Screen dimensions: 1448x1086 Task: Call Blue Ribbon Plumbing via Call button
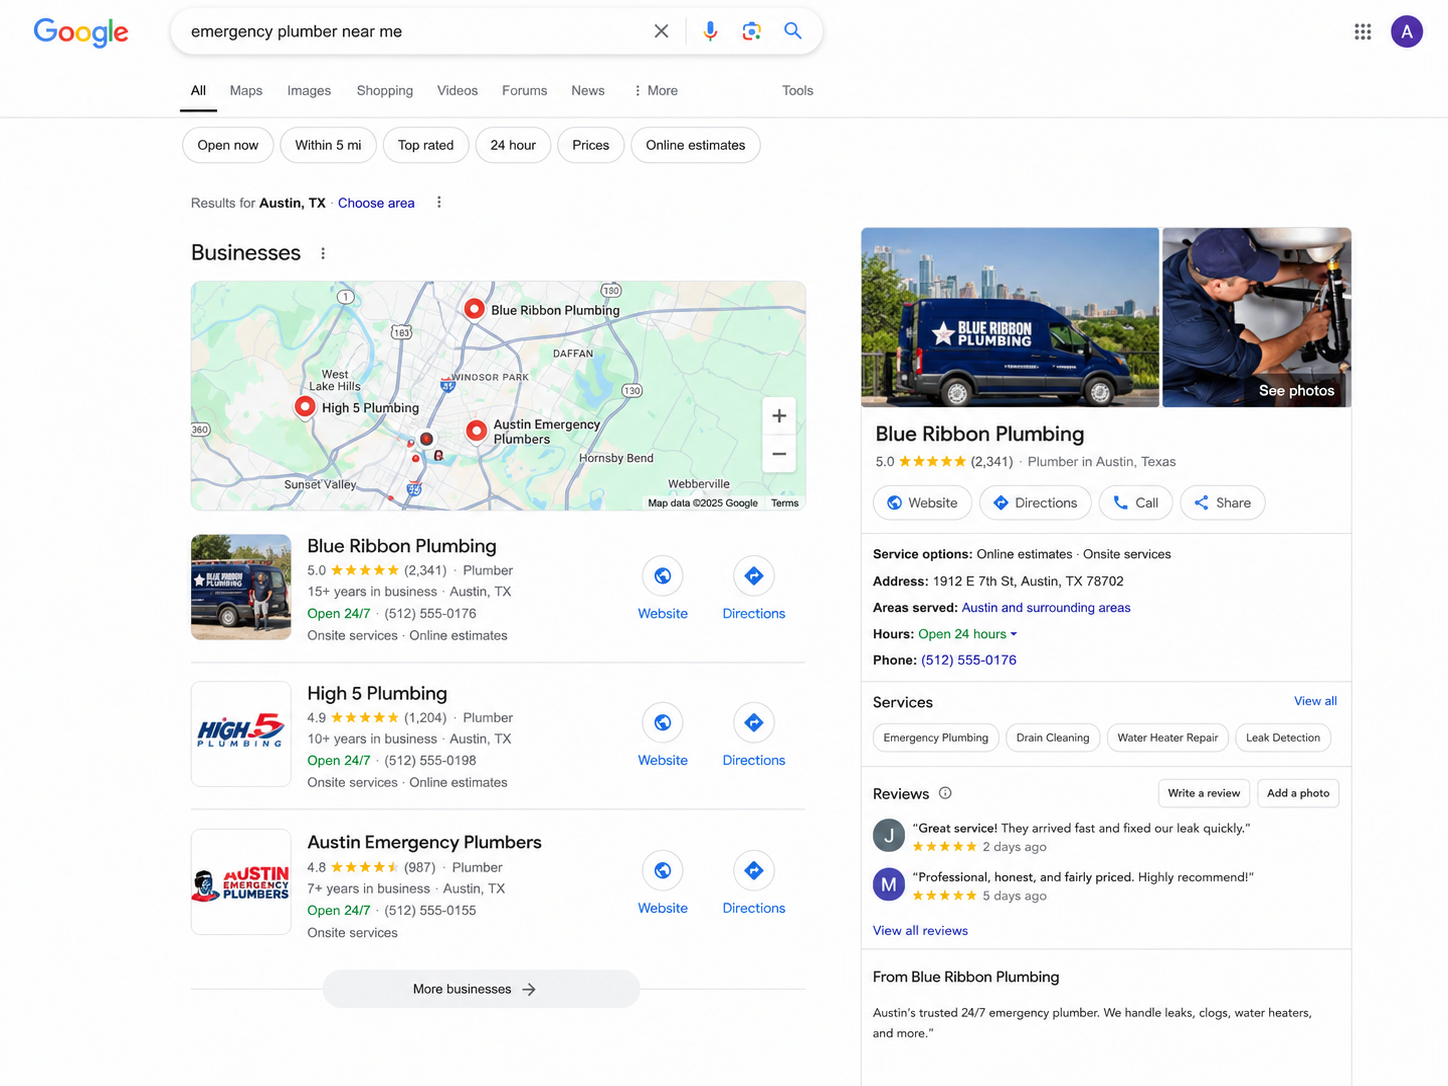(1136, 503)
